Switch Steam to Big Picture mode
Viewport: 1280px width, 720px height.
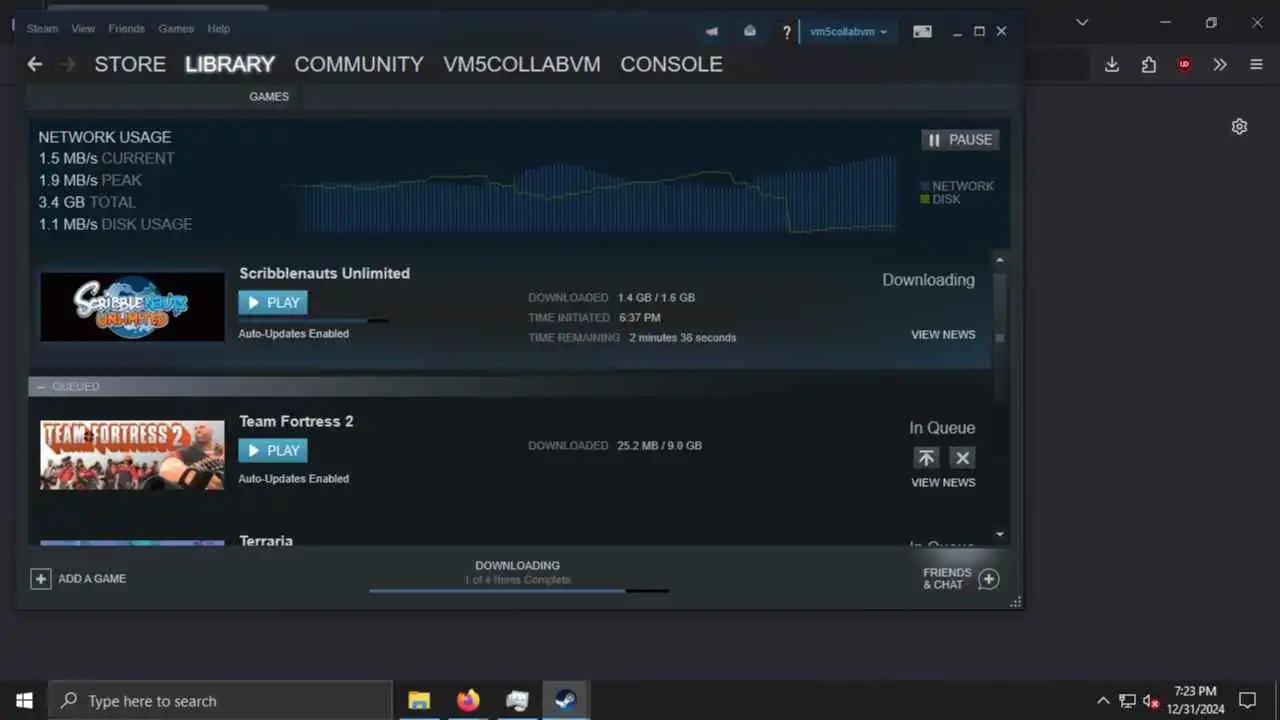(923, 31)
